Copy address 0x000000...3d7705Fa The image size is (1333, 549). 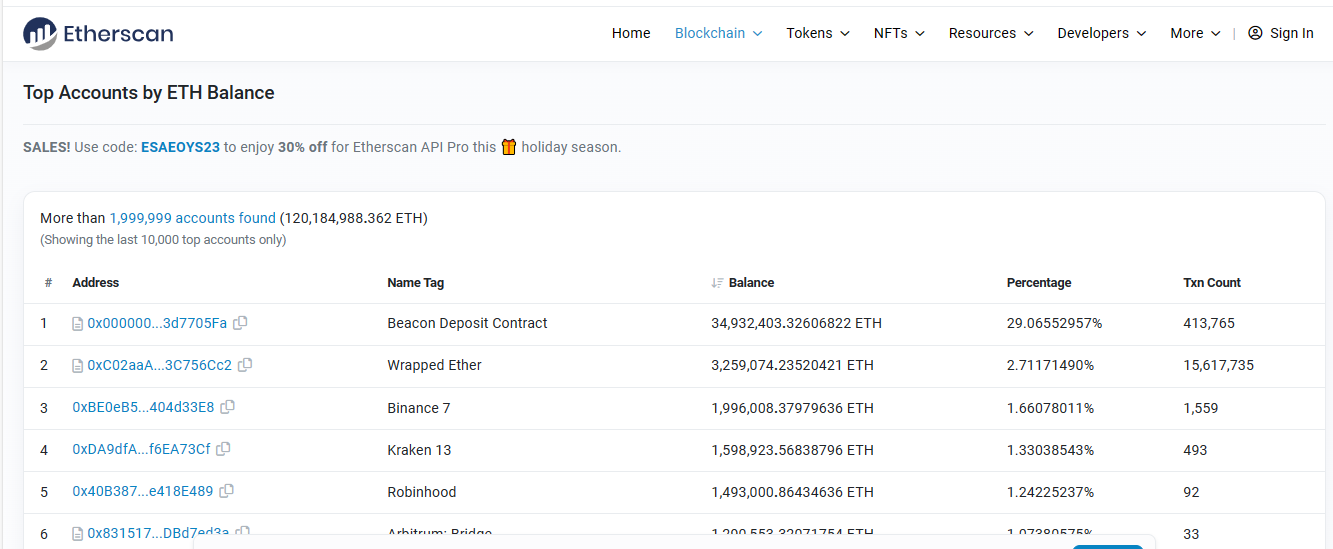[x=240, y=323]
